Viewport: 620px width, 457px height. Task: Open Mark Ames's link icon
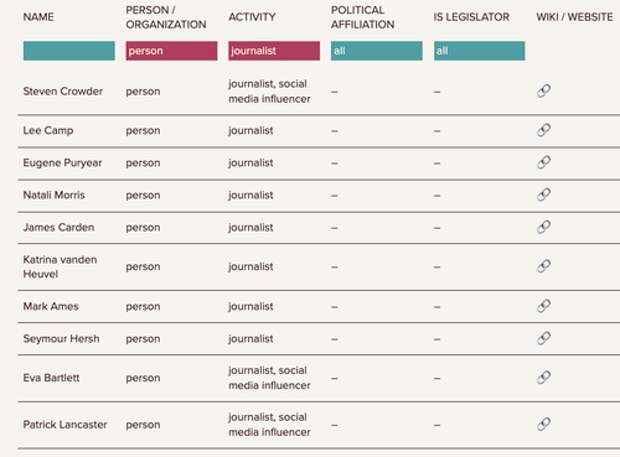click(x=544, y=306)
